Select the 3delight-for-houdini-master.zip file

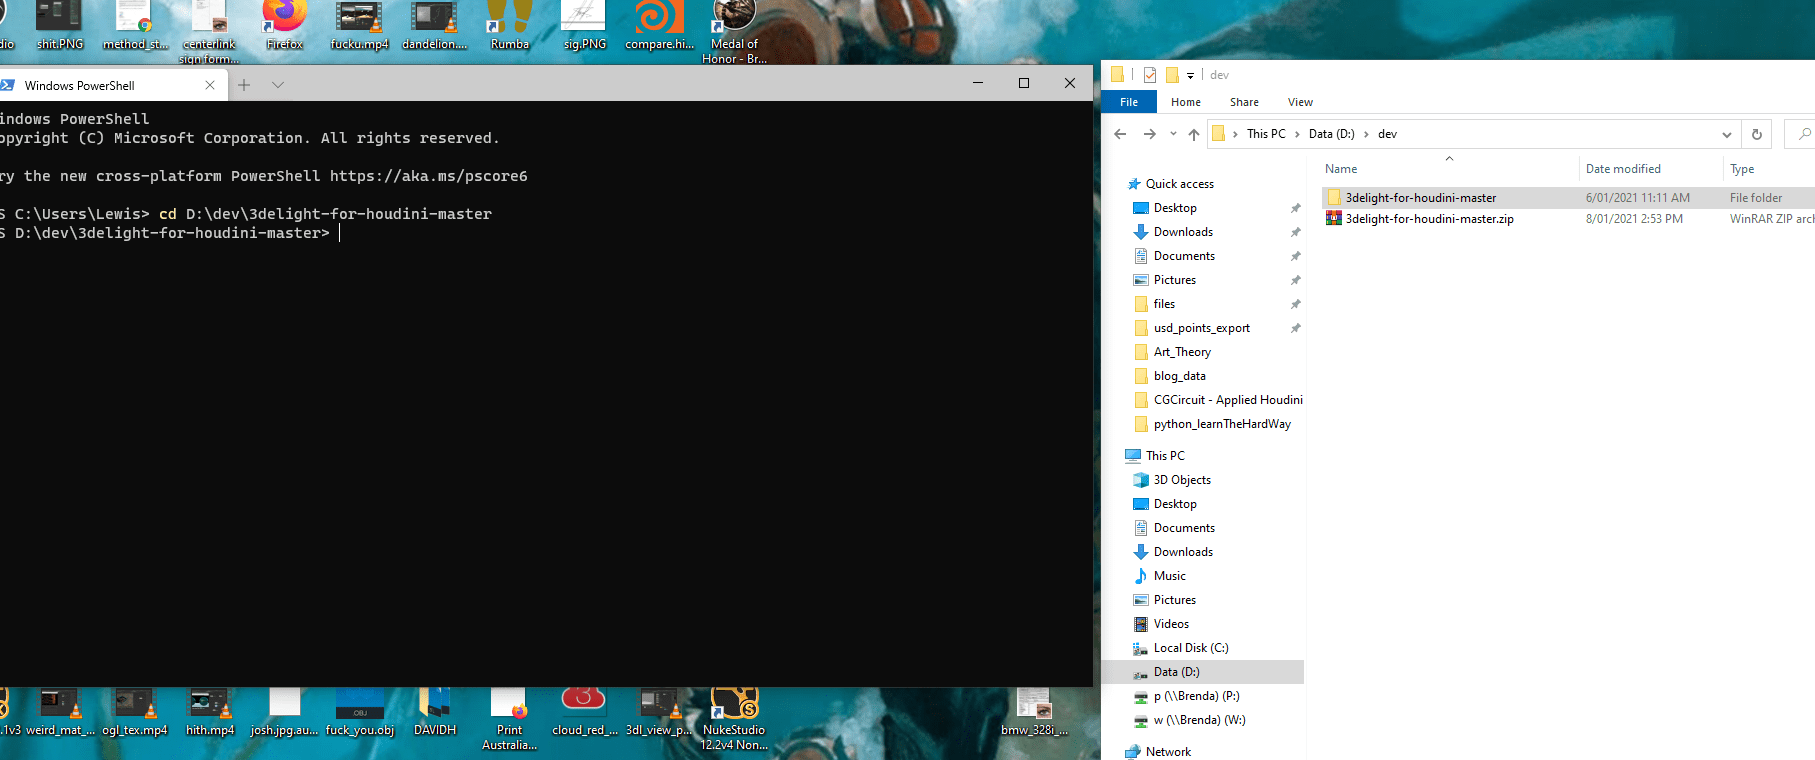[1429, 219]
